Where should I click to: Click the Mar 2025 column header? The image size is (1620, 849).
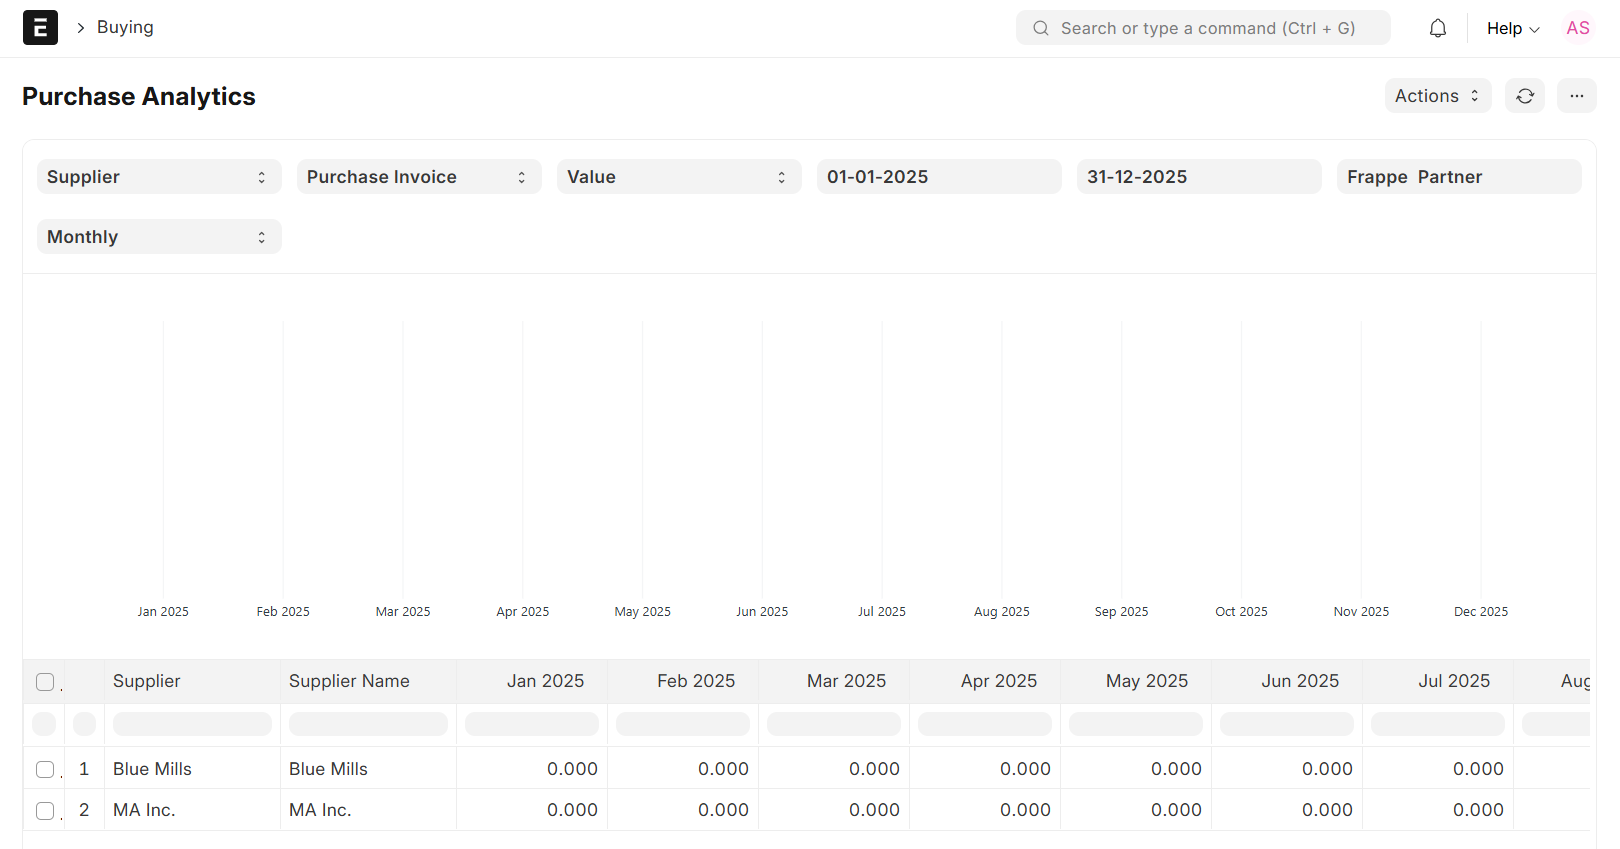click(834, 681)
